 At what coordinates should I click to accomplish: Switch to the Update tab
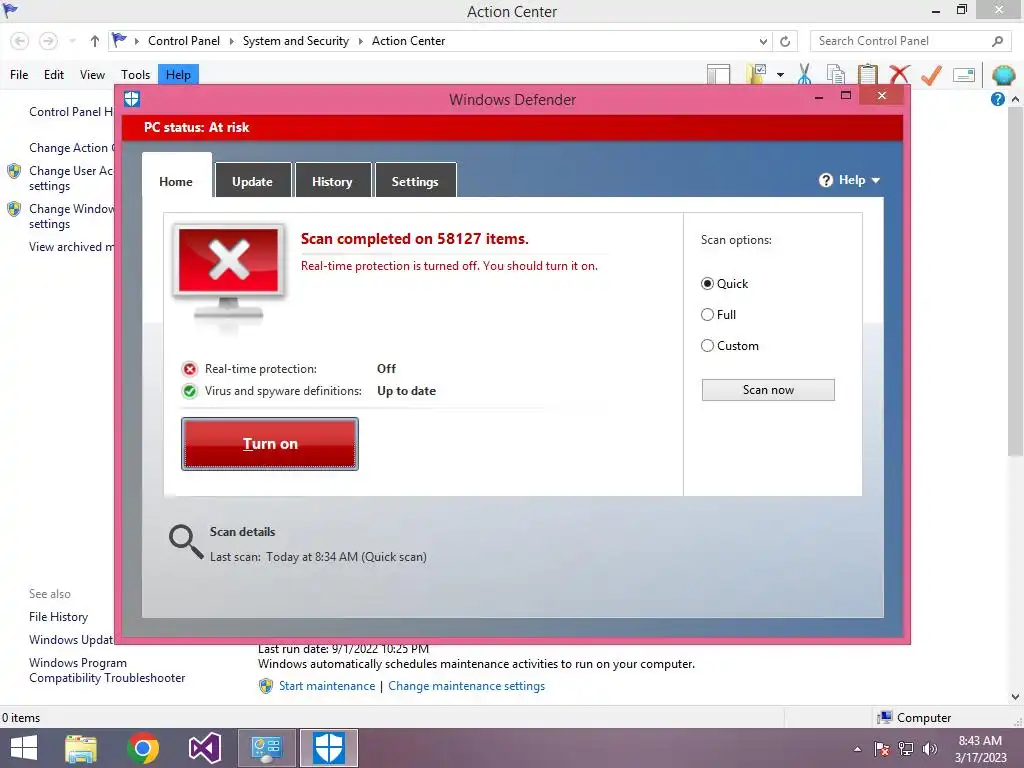point(252,182)
